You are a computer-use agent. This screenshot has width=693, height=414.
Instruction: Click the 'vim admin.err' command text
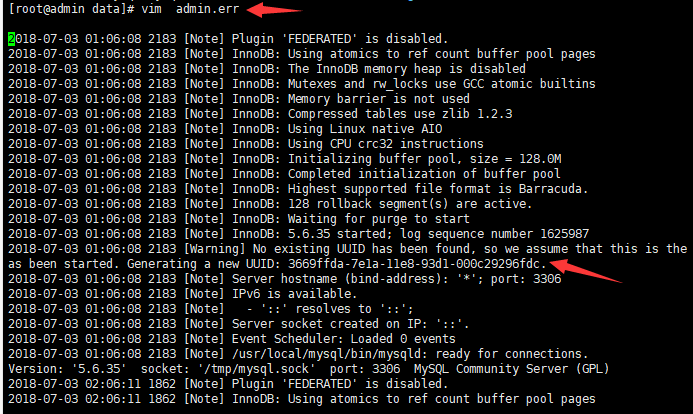[x=190, y=9]
